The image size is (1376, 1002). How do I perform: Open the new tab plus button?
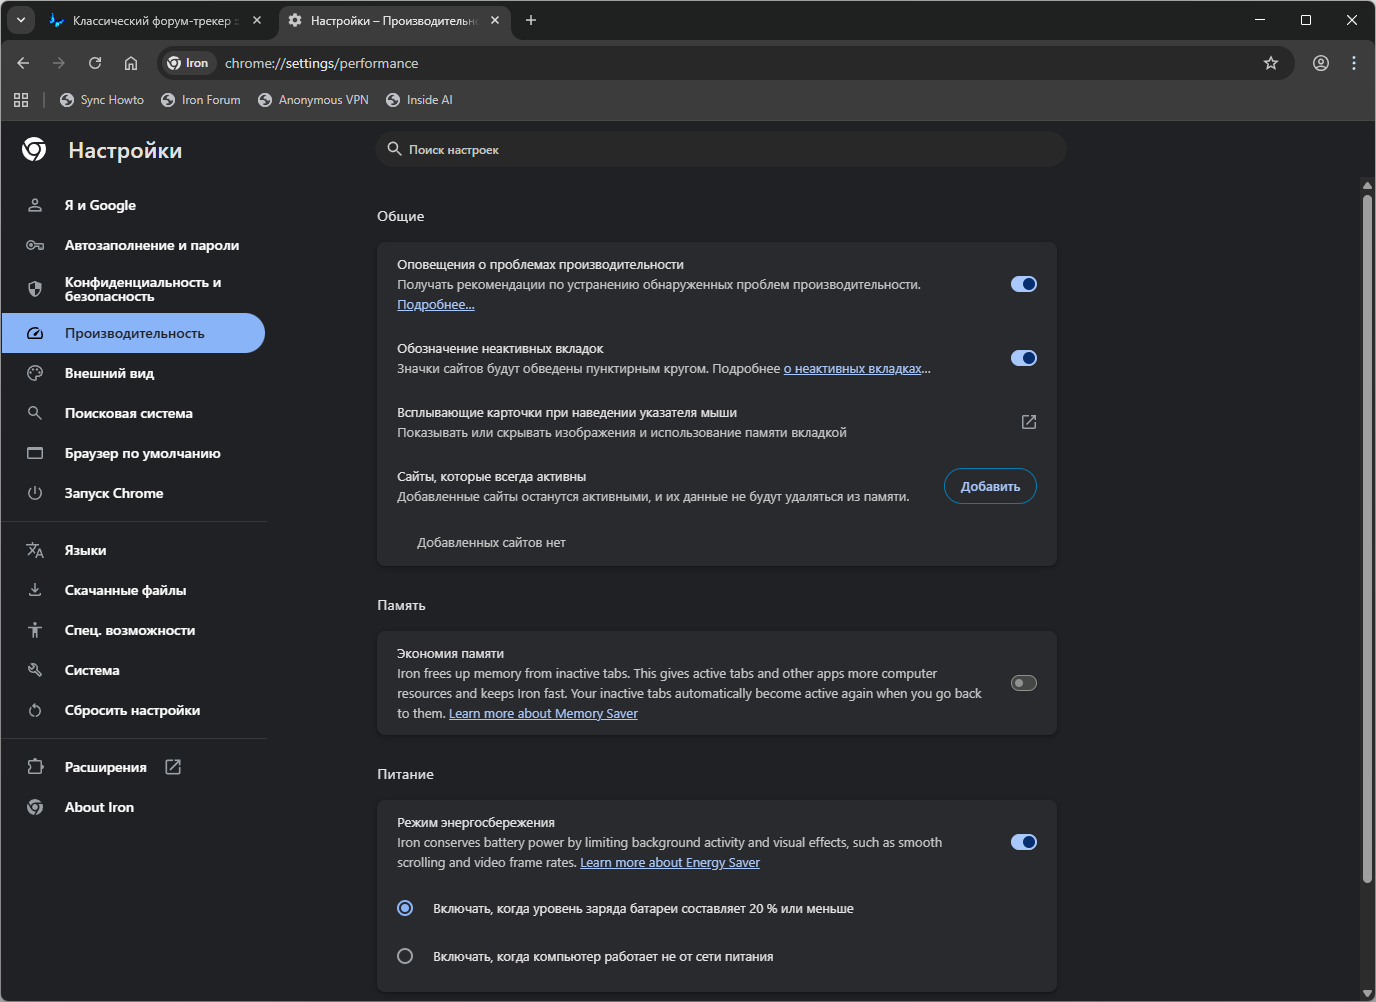click(531, 20)
